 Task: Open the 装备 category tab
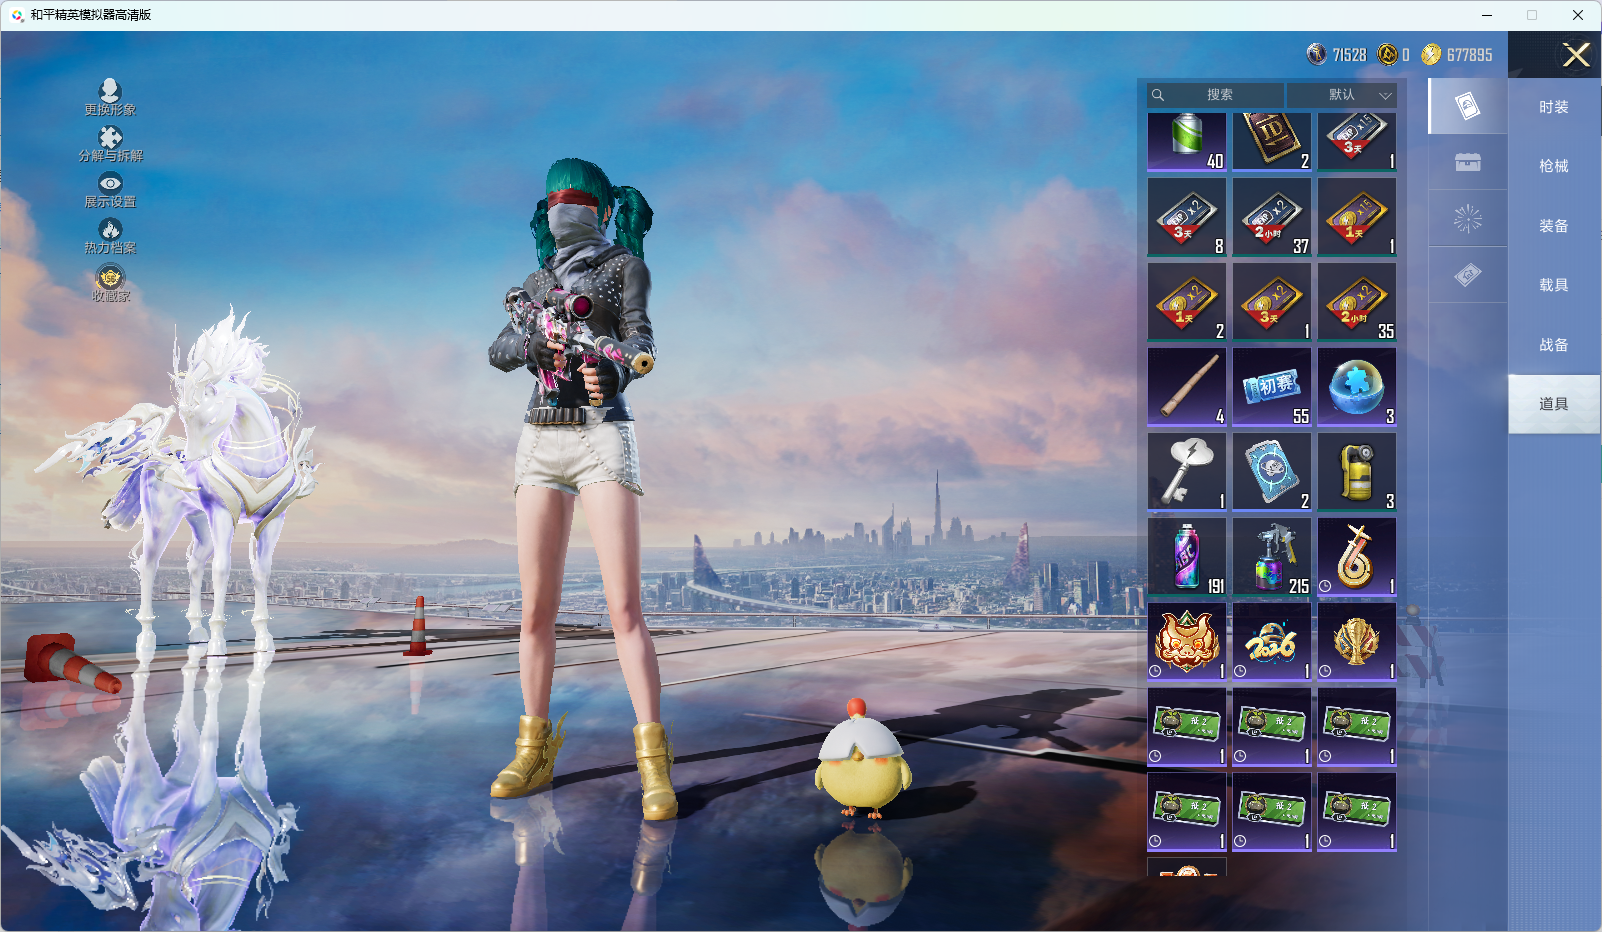1553,226
